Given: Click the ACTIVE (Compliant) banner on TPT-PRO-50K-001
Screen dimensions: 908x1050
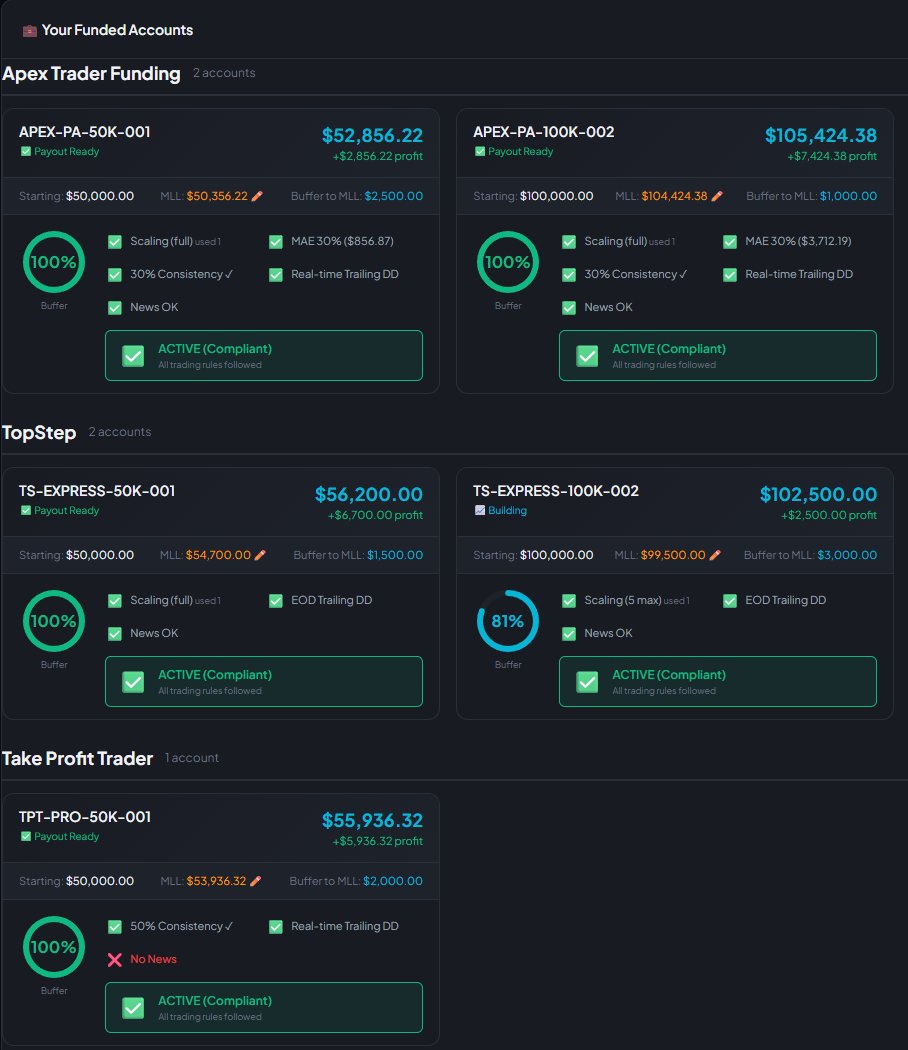Looking at the screenshot, I should coord(263,1007).
